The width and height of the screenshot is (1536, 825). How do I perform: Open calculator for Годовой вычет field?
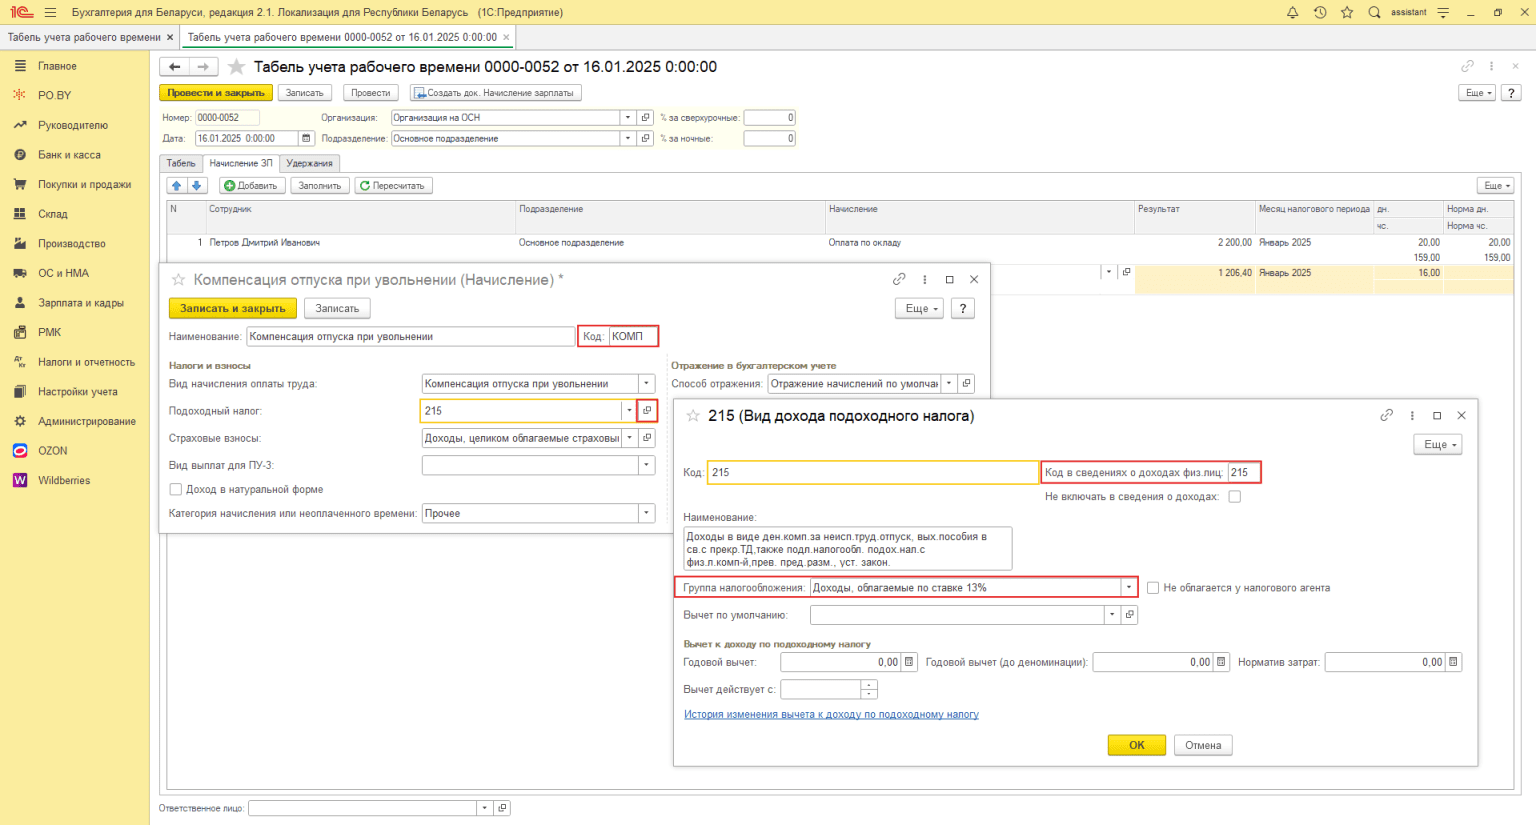[x=909, y=662]
